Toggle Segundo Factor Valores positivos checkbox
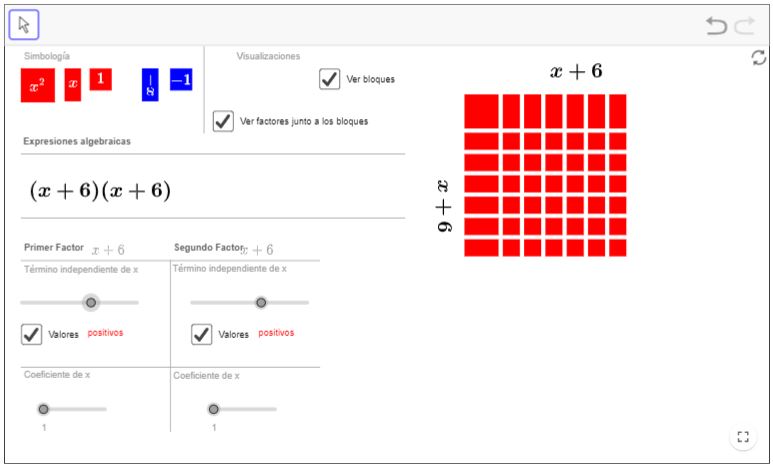The height and width of the screenshot is (469, 773). click(x=202, y=334)
